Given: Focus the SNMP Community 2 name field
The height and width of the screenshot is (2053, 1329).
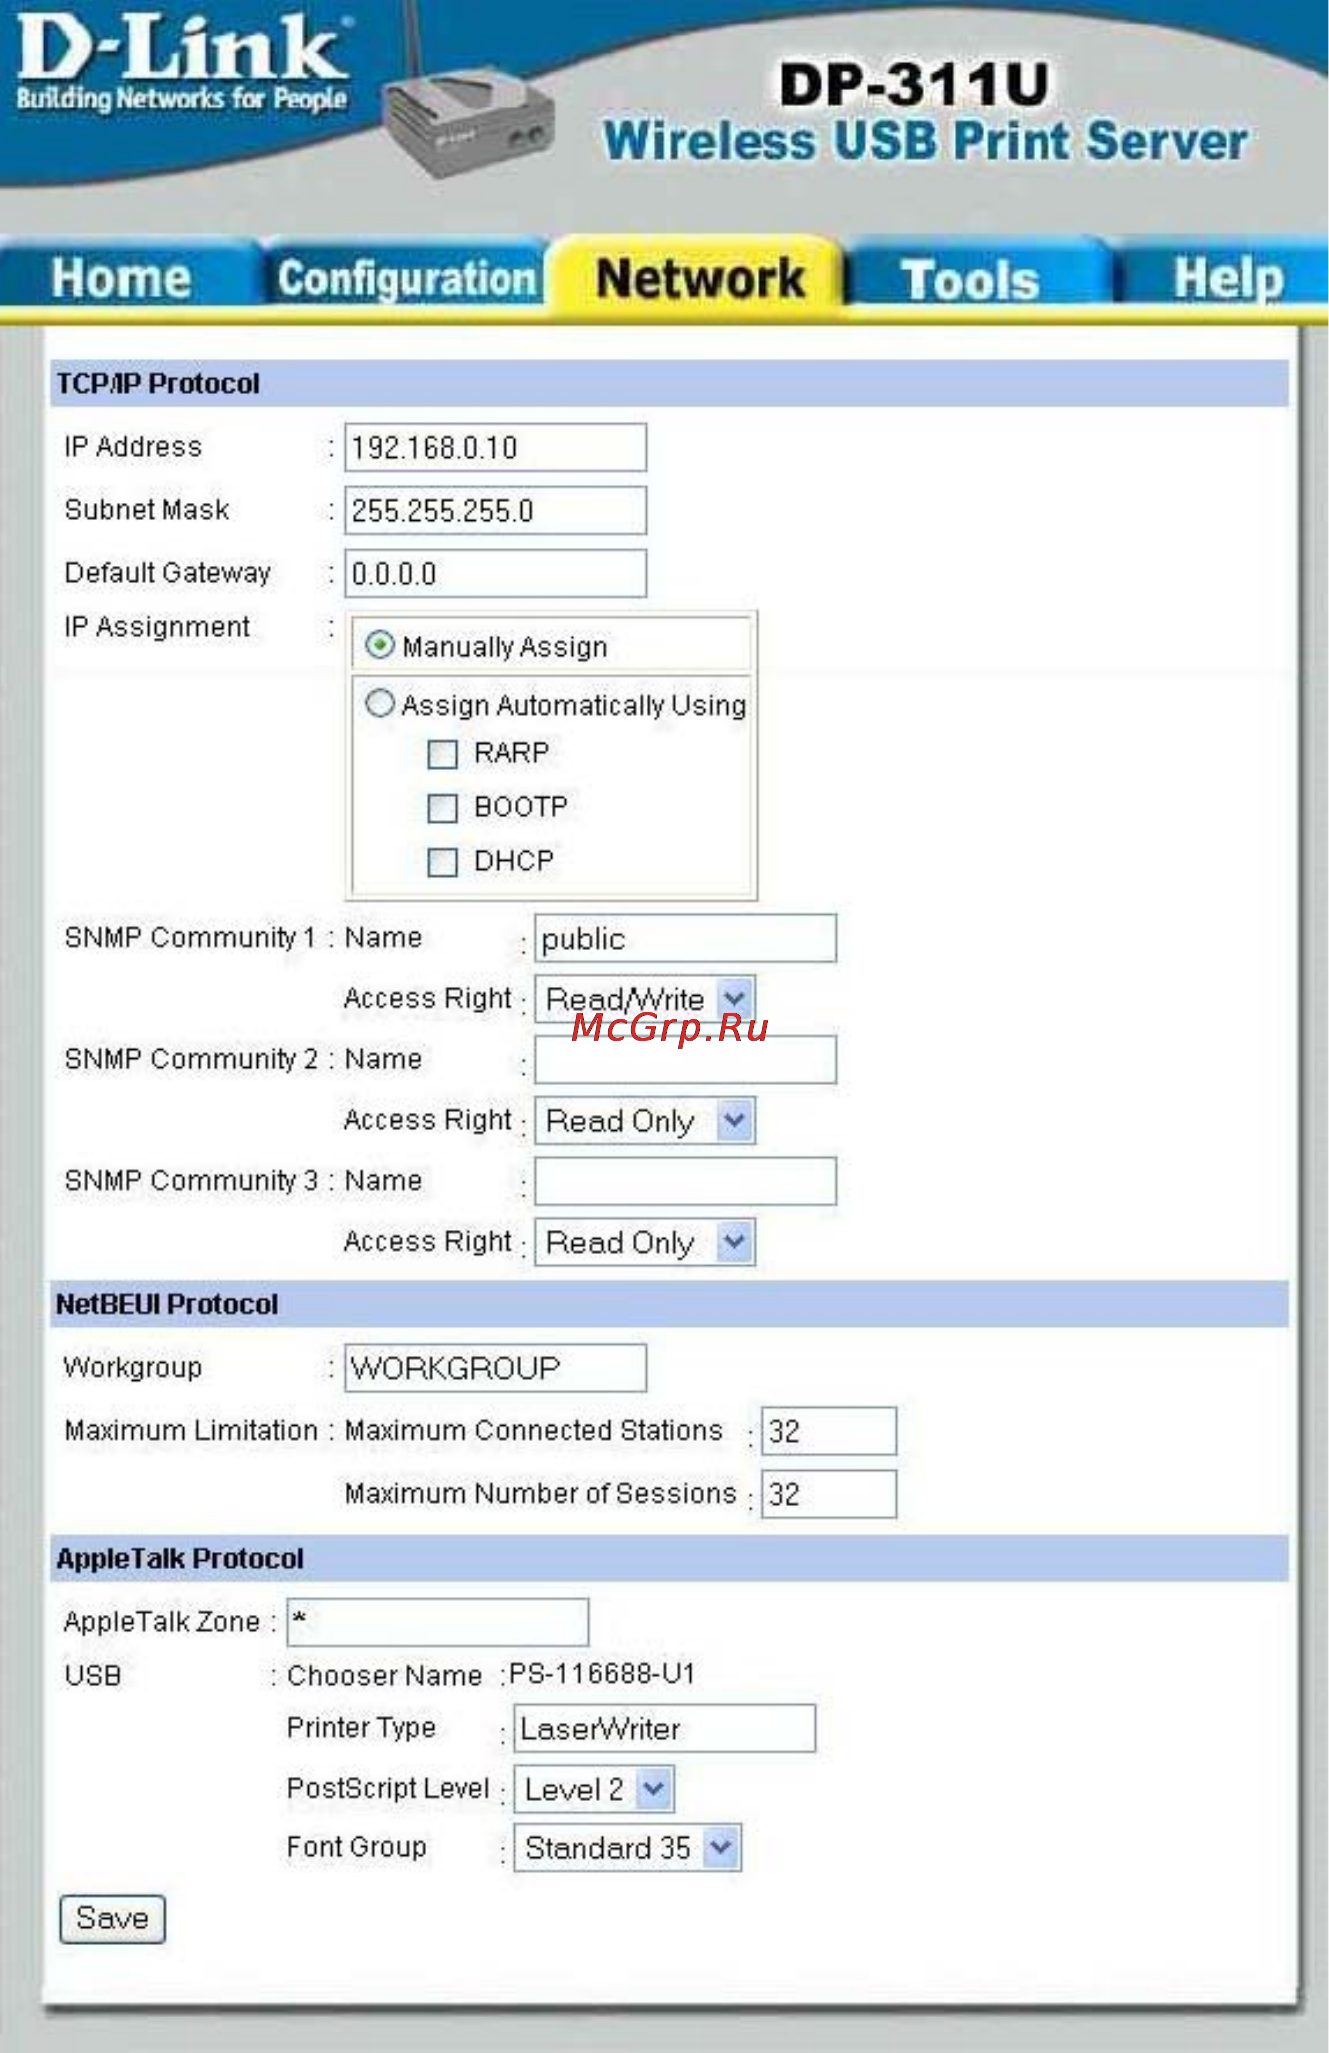Looking at the screenshot, I should point(685,1059).
